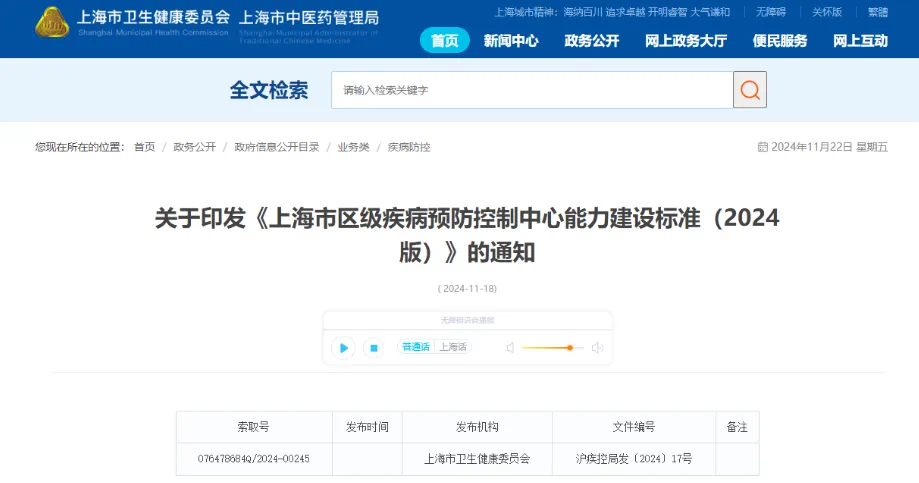
Task: Click the orange search magnifier button
Action: click(x=750, y=90)
